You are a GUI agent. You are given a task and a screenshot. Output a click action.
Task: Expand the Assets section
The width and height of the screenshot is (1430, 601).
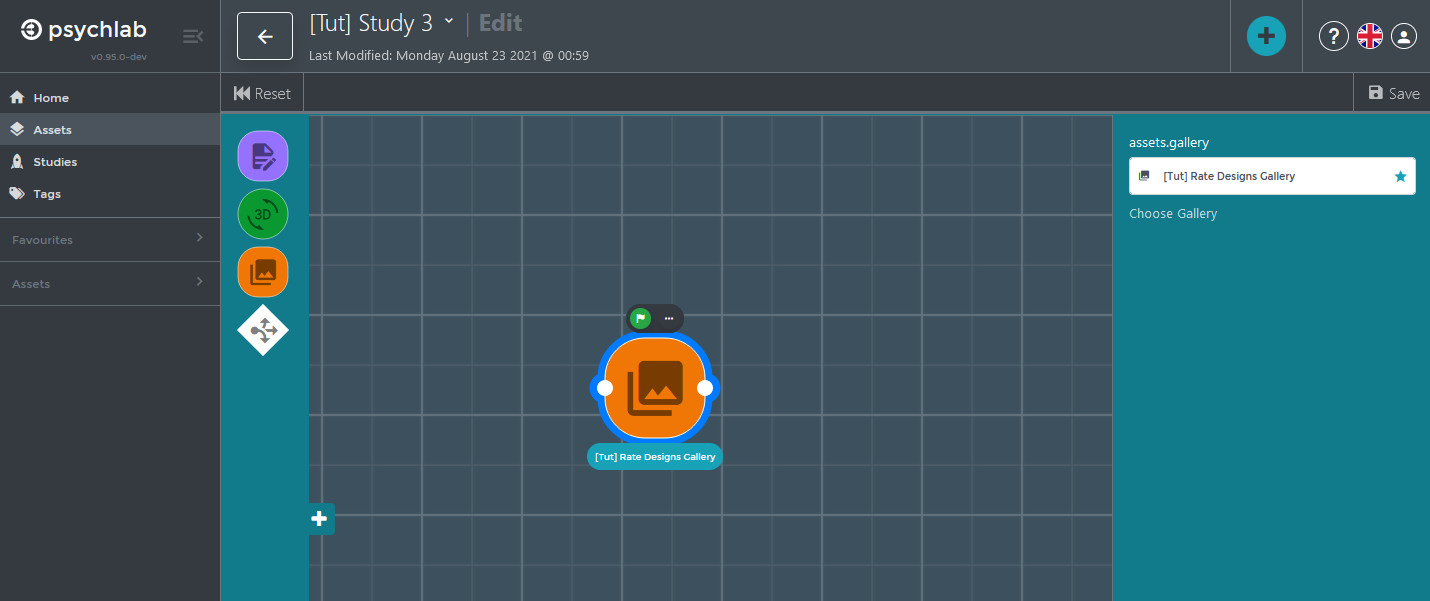coord(110,283)
